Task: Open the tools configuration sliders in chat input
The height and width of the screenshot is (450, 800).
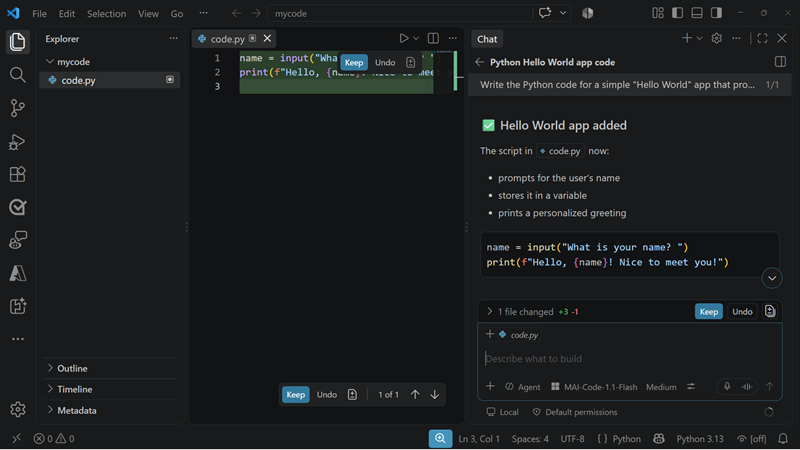Action: [691, 387]
